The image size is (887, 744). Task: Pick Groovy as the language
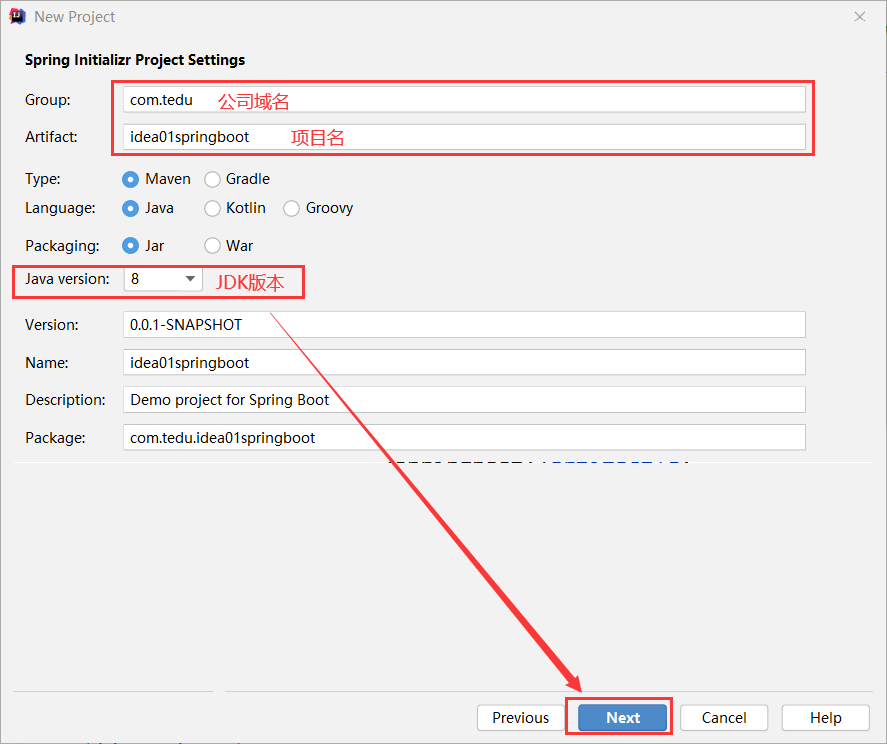291,209
